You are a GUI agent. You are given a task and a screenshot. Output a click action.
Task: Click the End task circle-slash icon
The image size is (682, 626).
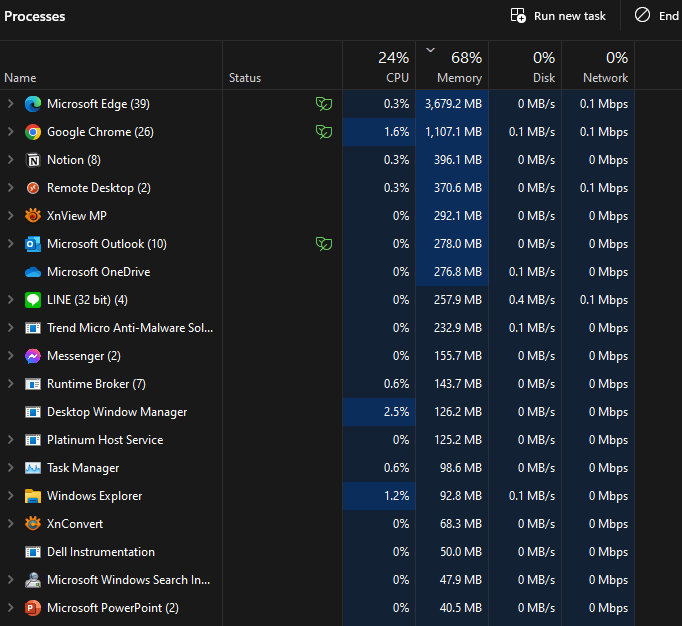pos(642,15)
